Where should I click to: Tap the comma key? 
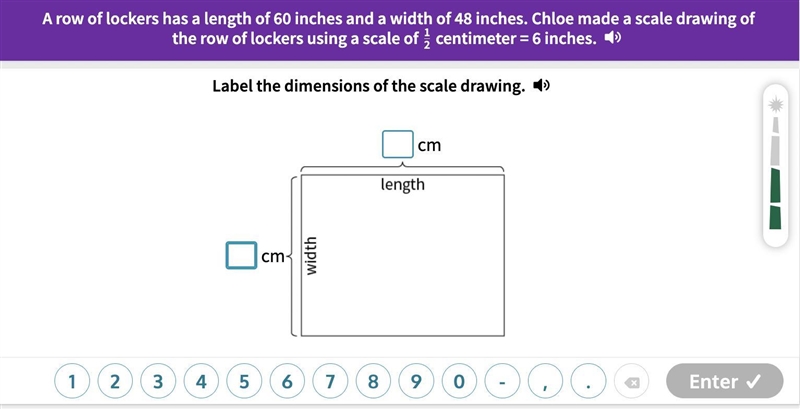coord(545,381)
